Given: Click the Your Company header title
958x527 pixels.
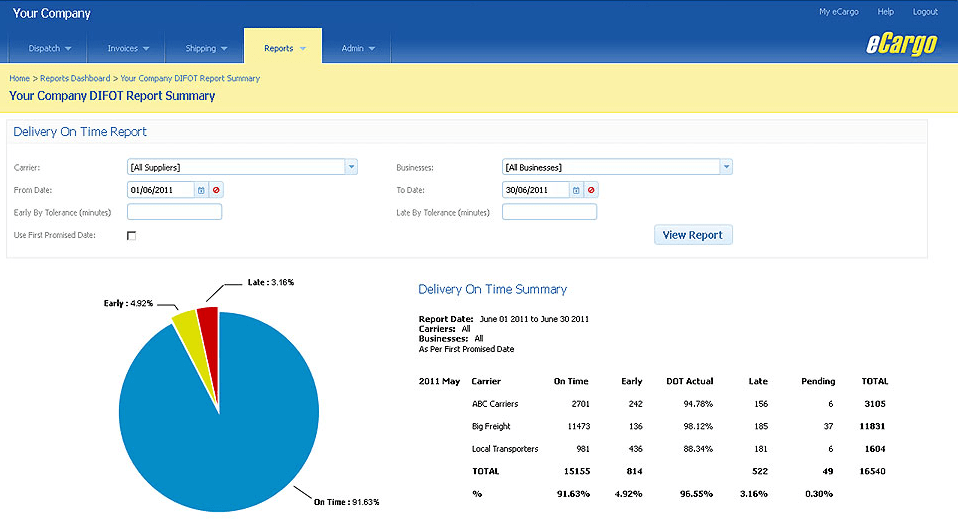Looking at the screenshot, I should pos(52,13).
